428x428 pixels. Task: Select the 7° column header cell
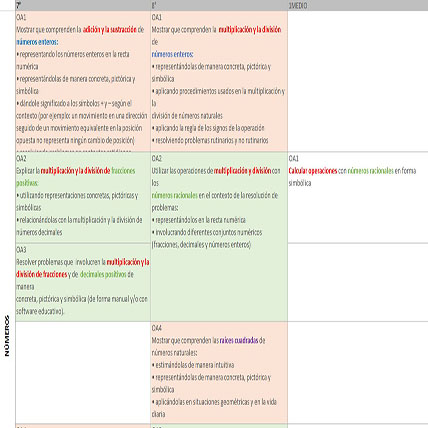pos(83,5)
